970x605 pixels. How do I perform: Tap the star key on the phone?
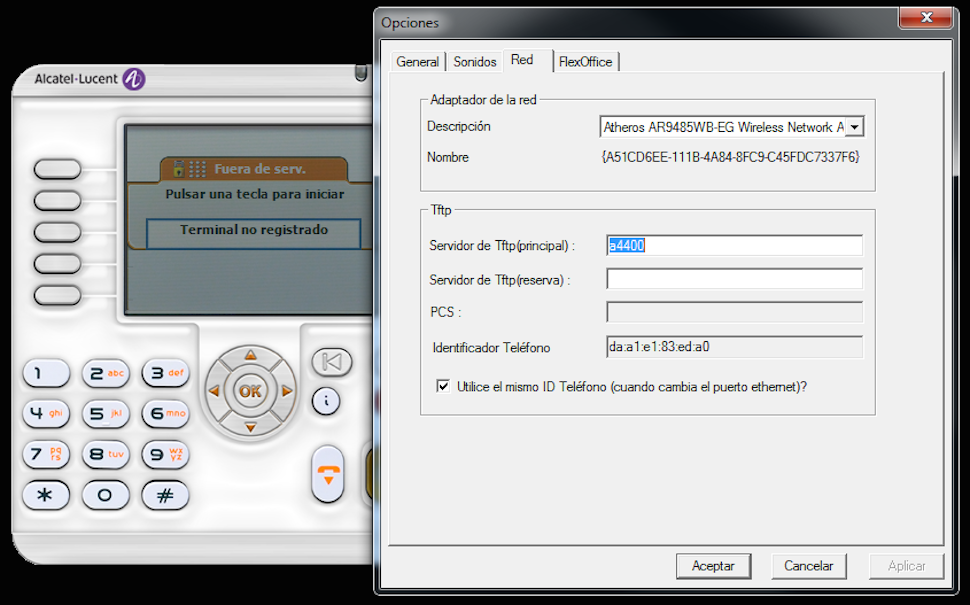(x=46, y=496)
